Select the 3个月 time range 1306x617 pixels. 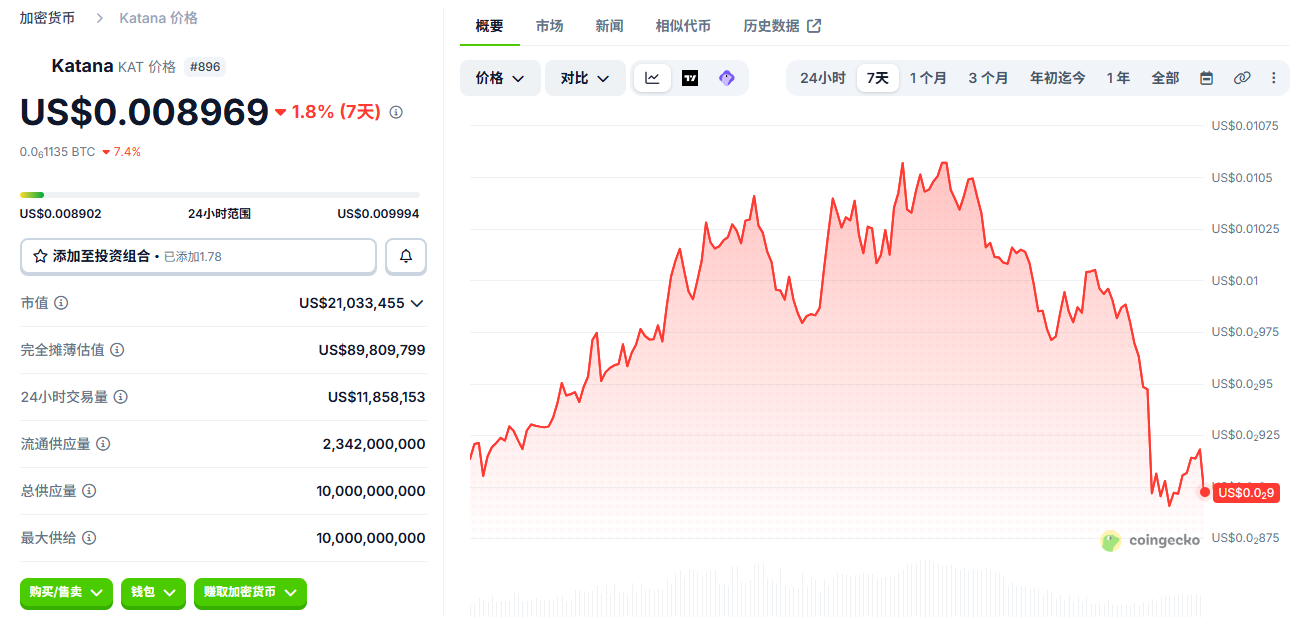click(988, 78)
